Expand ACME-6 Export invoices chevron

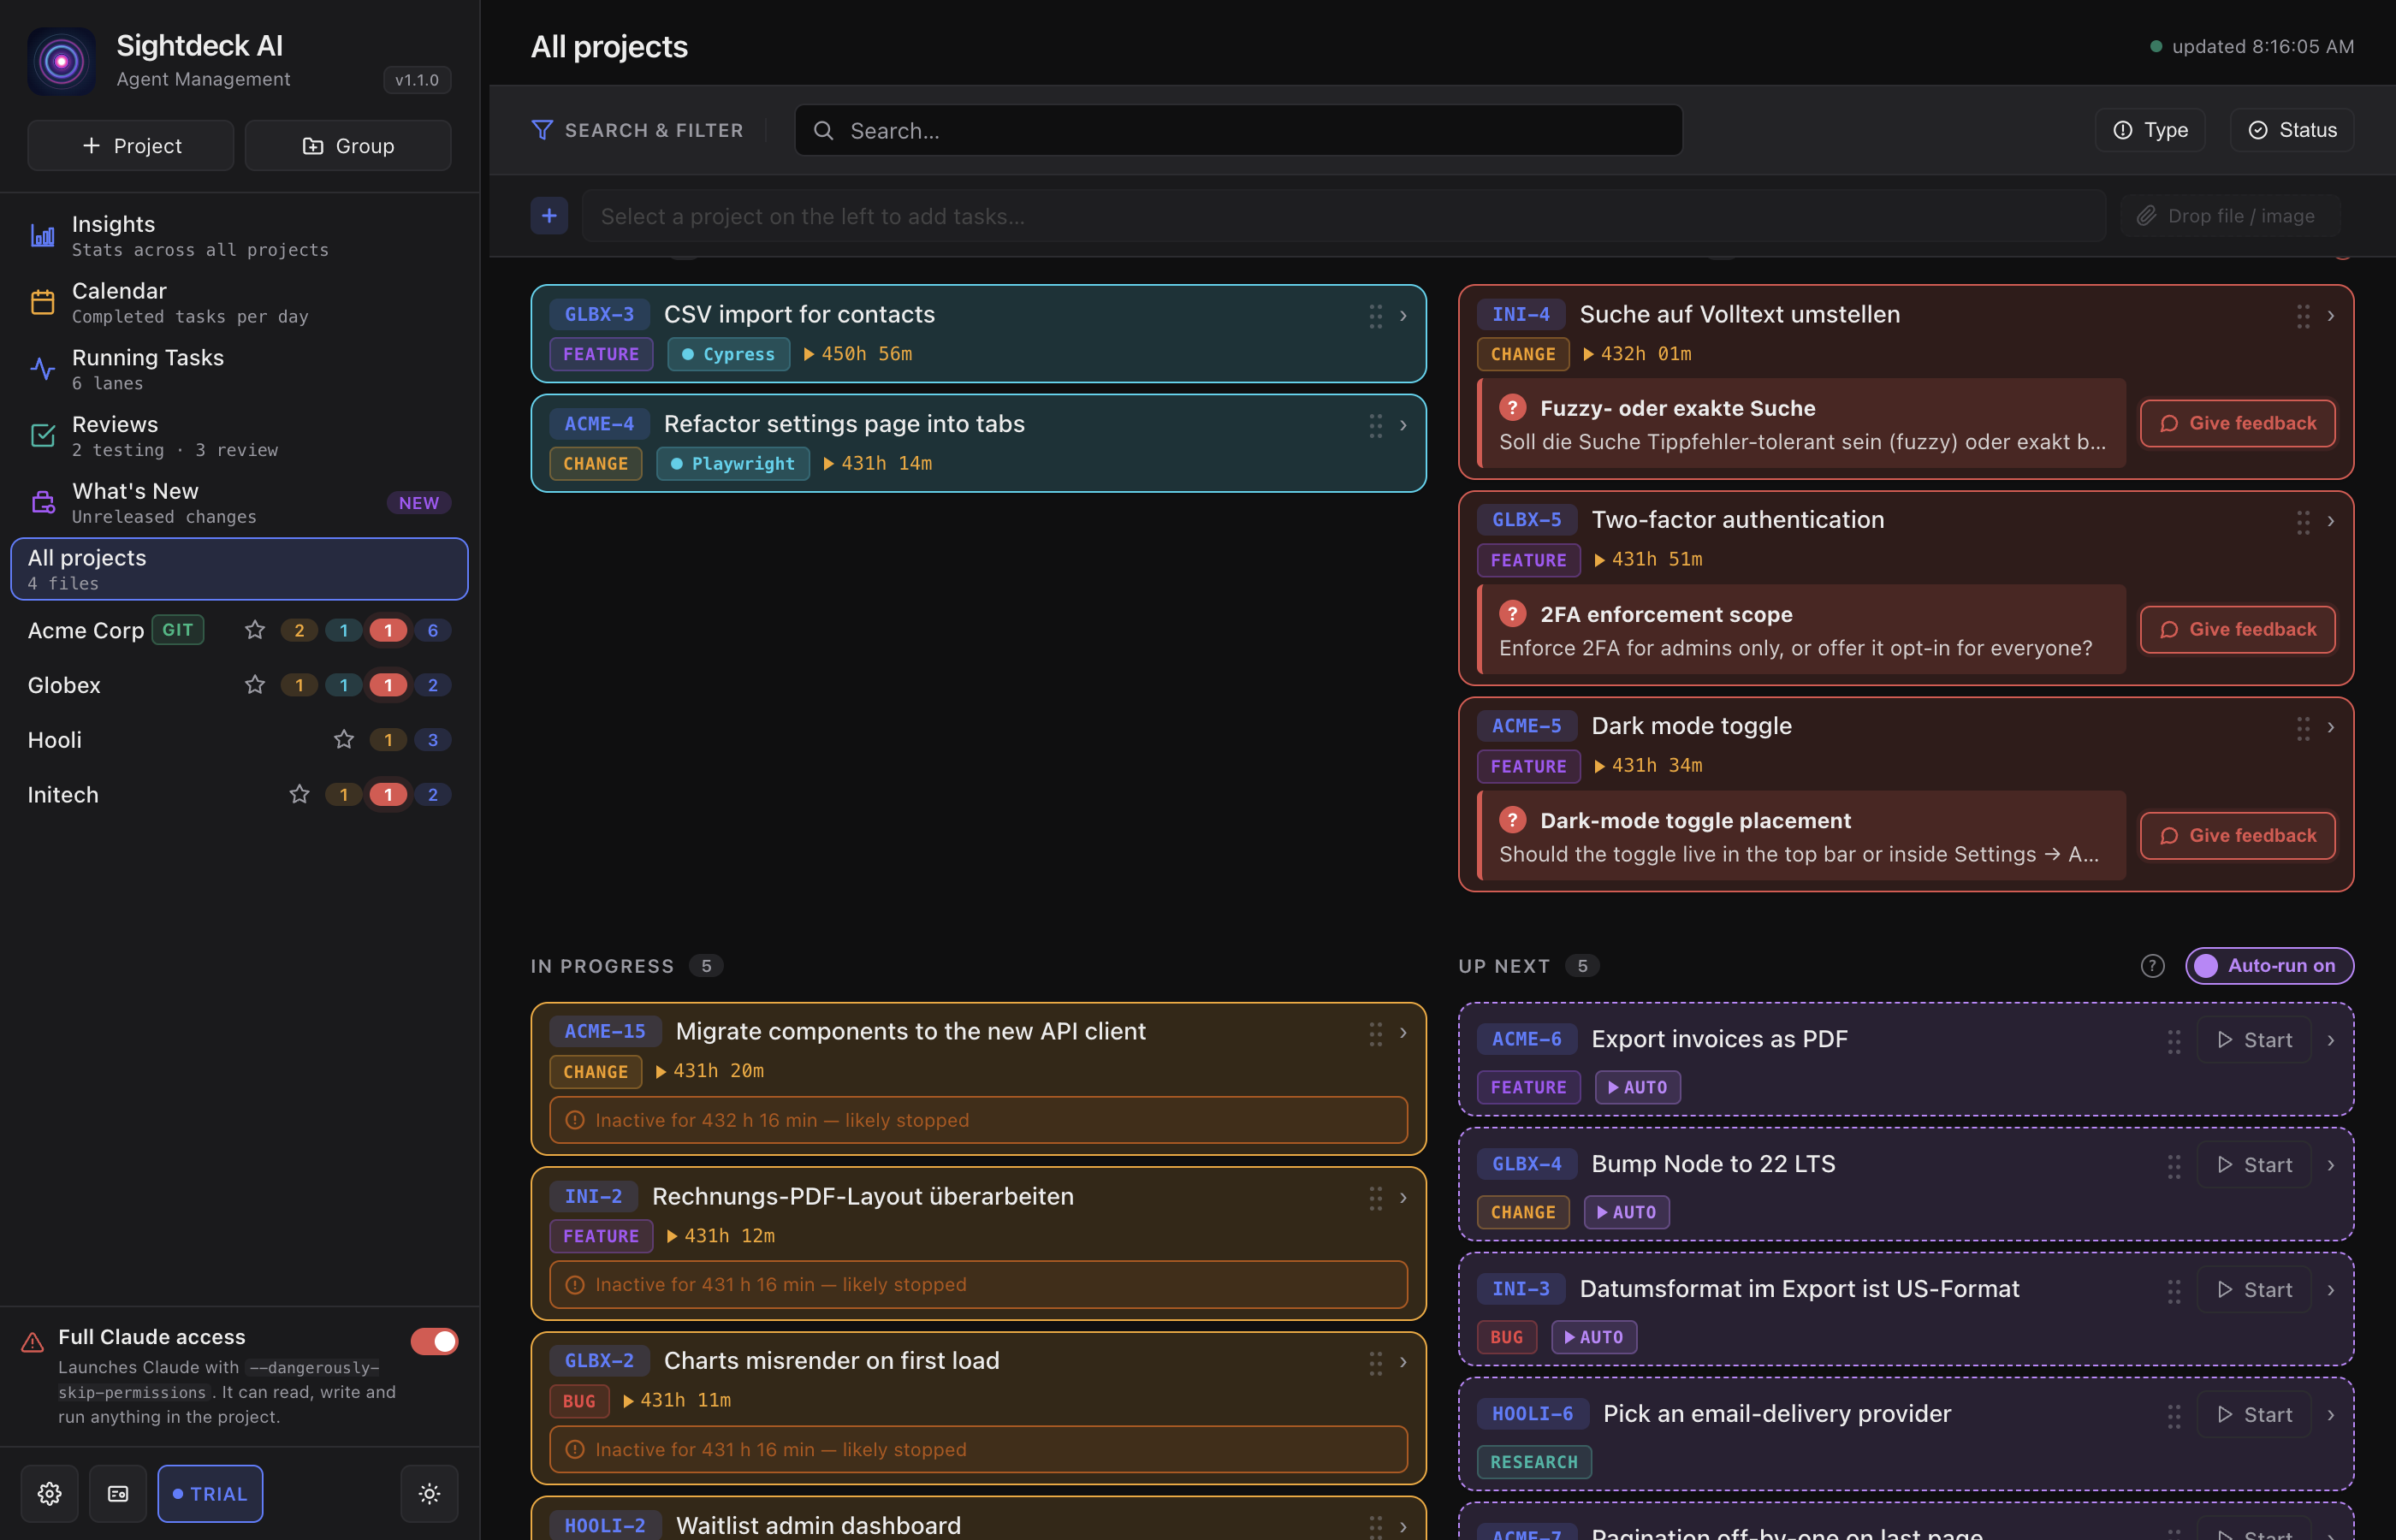tap(2331, 1041)
